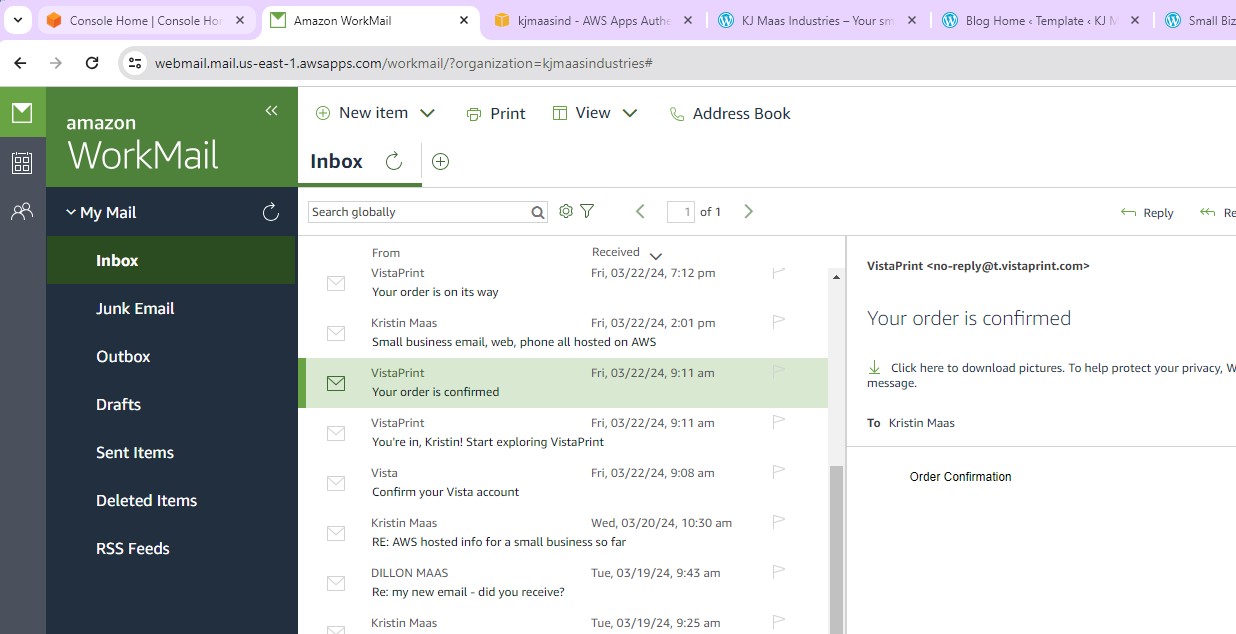Click the search magnifier icon

click(538, 212)
